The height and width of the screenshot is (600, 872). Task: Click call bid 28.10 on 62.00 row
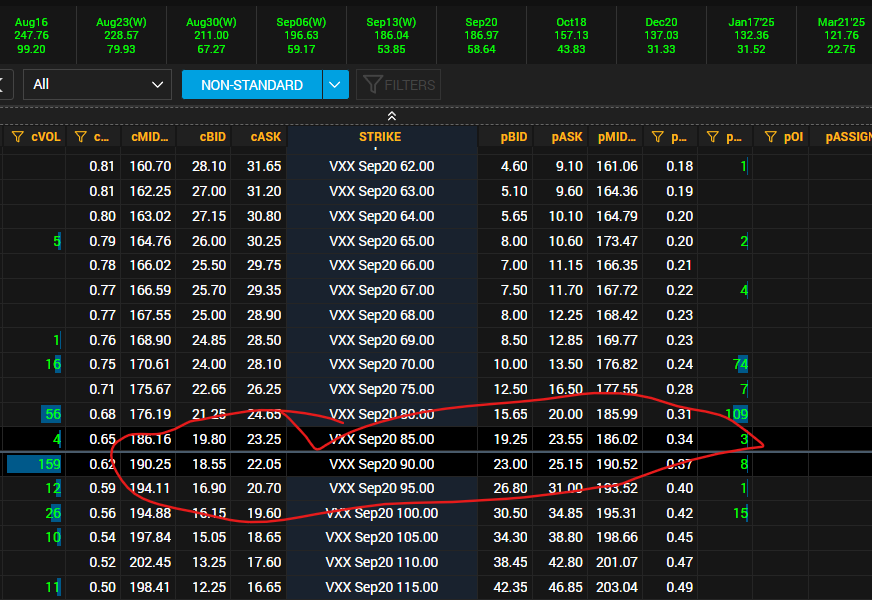[x=209, y=166]
